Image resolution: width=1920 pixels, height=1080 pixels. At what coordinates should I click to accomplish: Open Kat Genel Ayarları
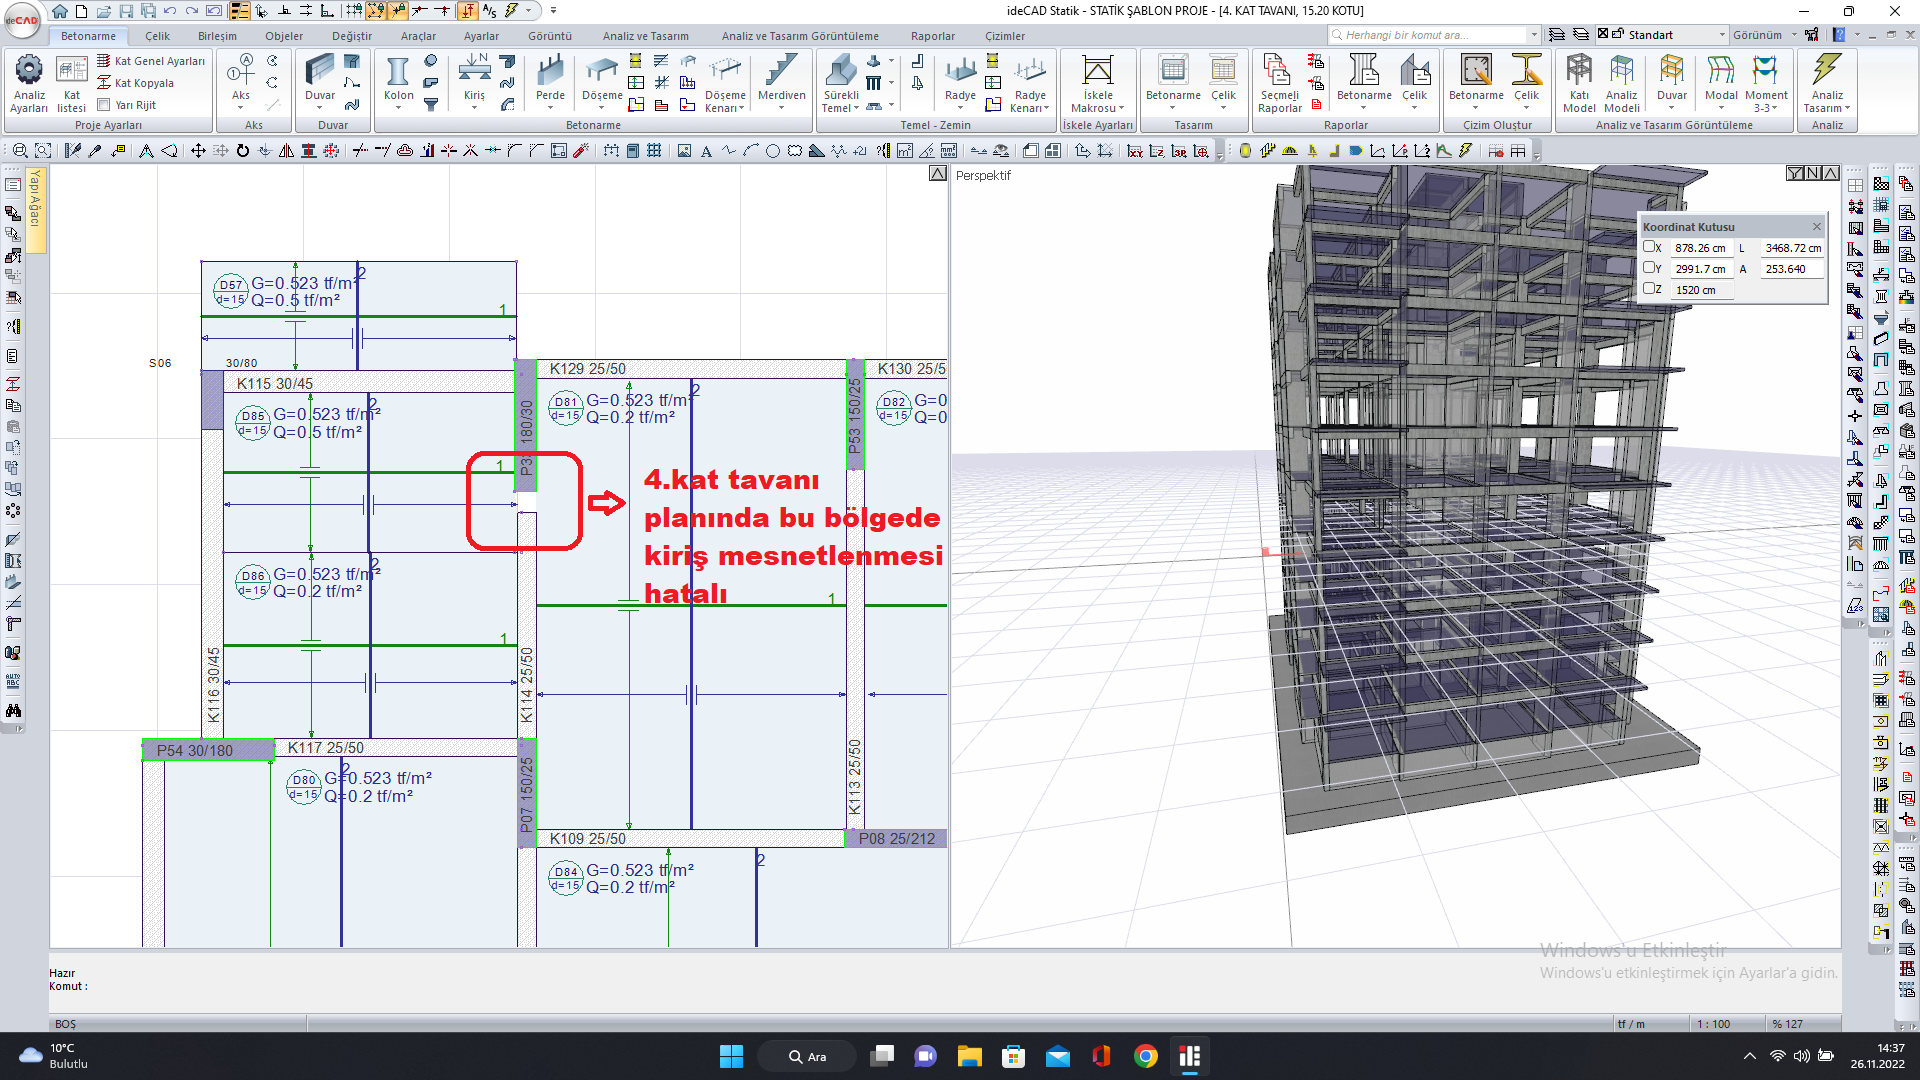(x=151, y=61)
